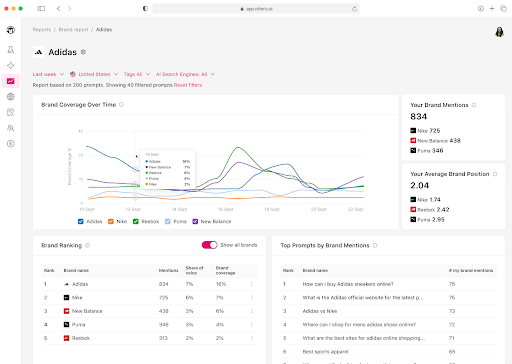Open the user profile avatar

499,32
